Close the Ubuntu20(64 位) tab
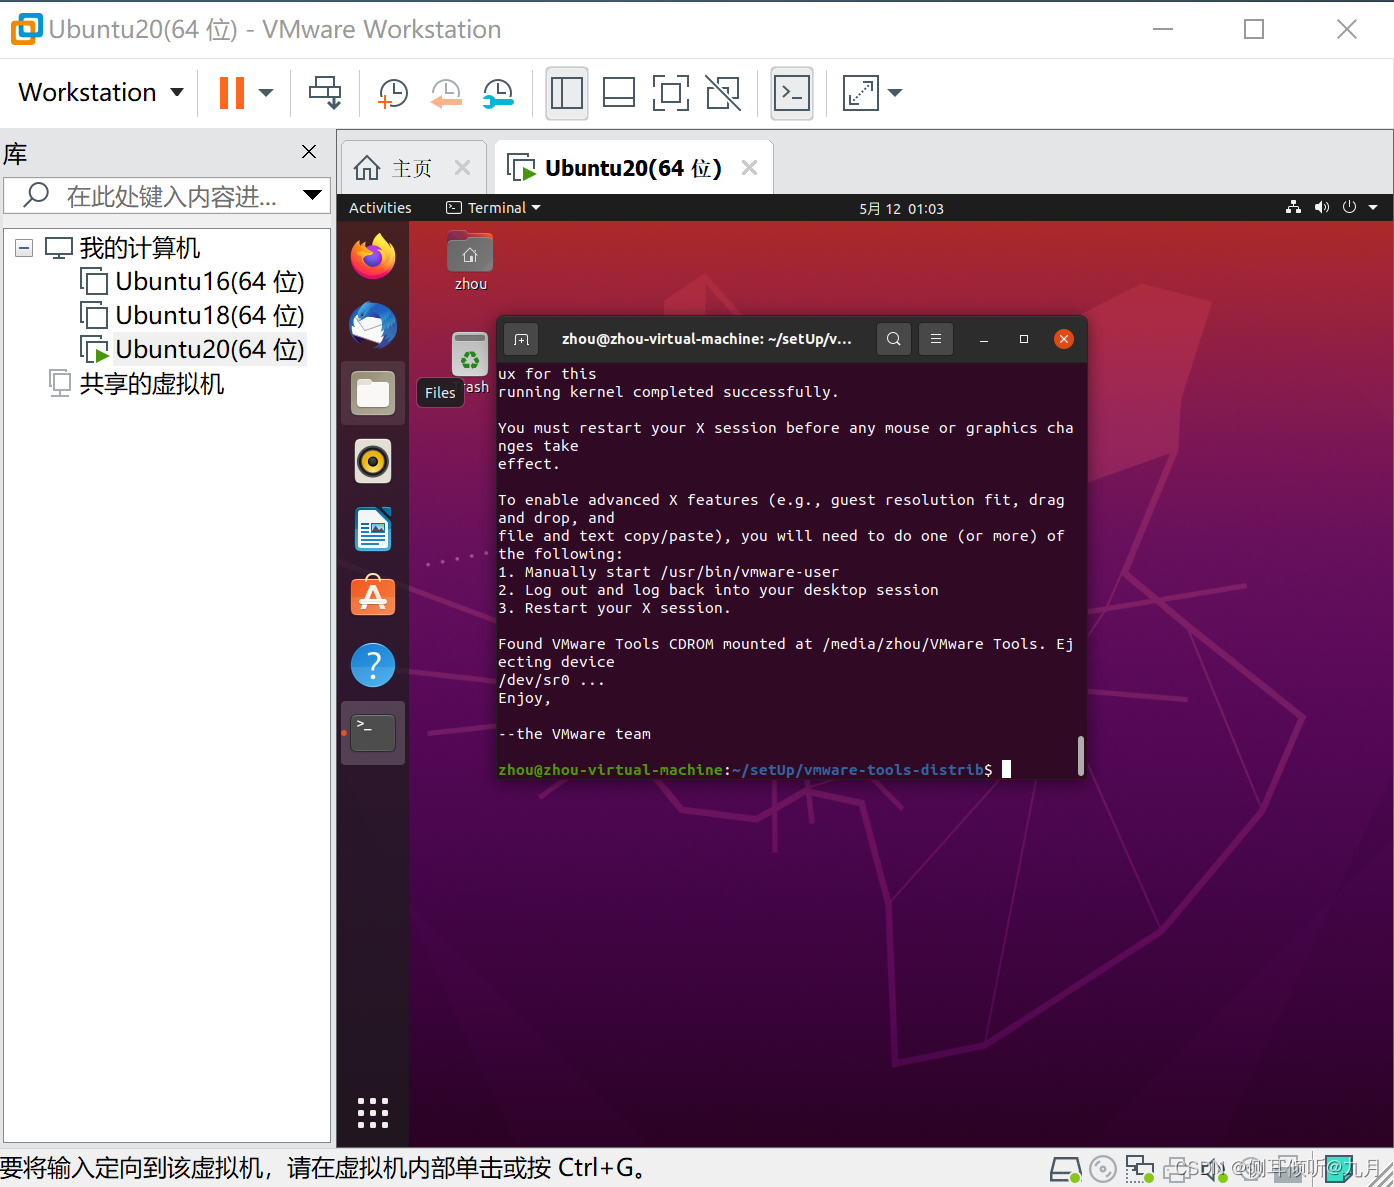Screen dimensions: 1394x1187 tap(749, 168)
